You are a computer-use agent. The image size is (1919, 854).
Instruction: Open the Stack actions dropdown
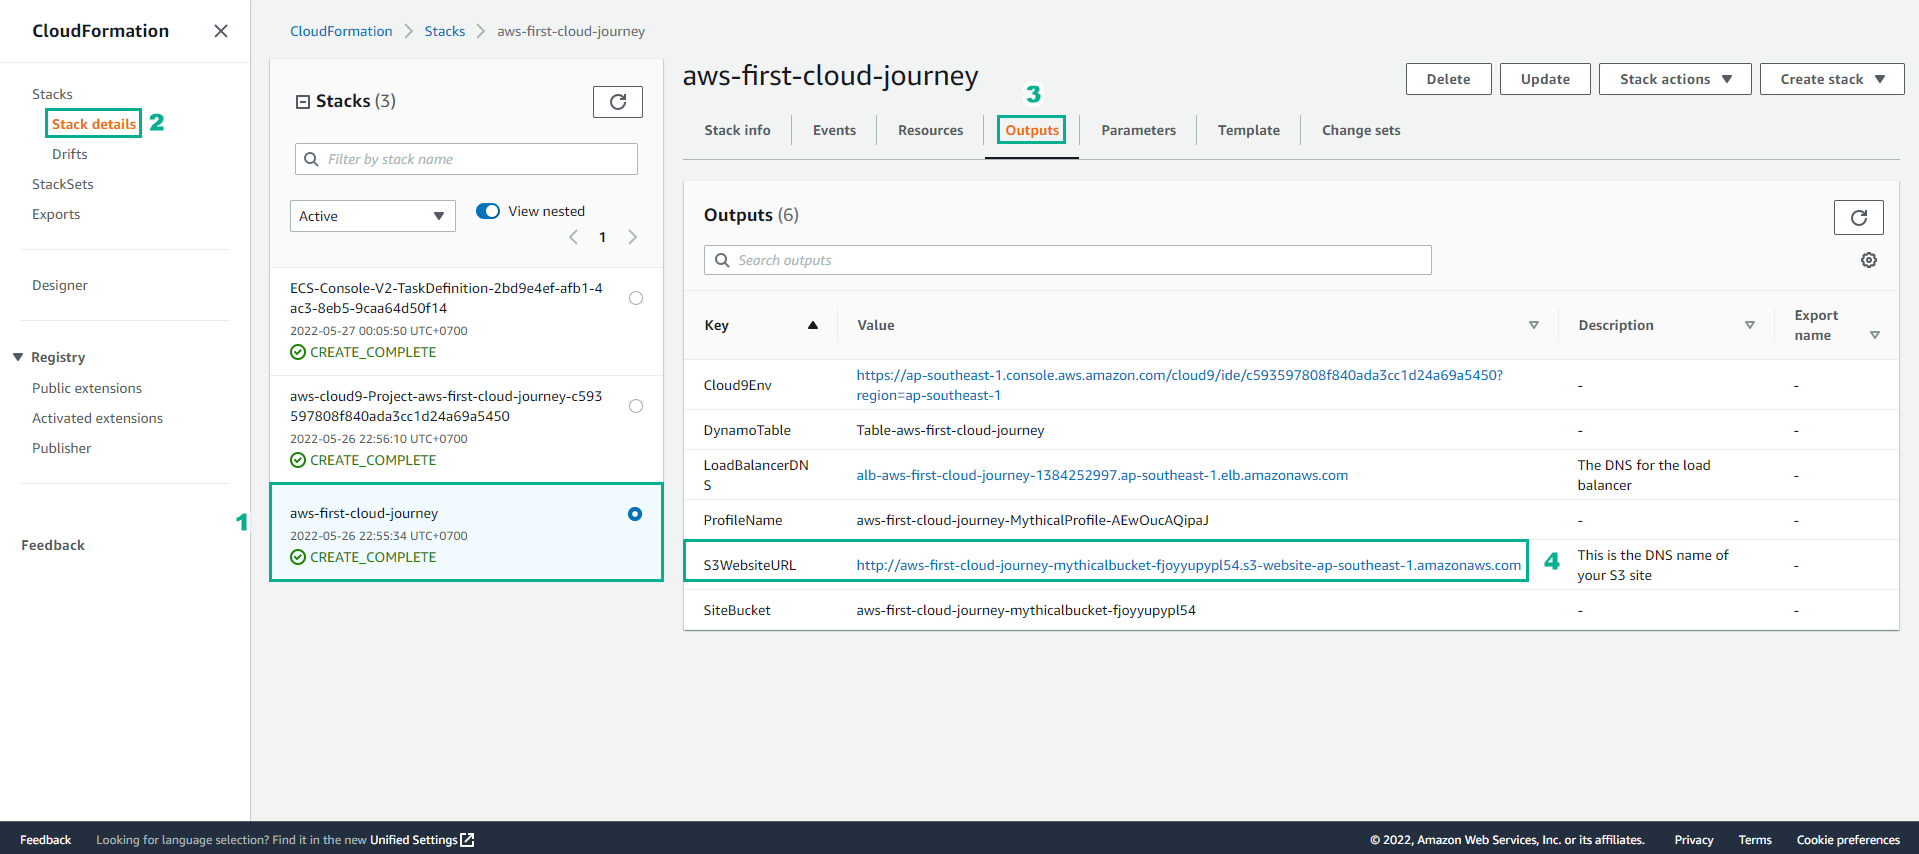[x=1675, y=79]
